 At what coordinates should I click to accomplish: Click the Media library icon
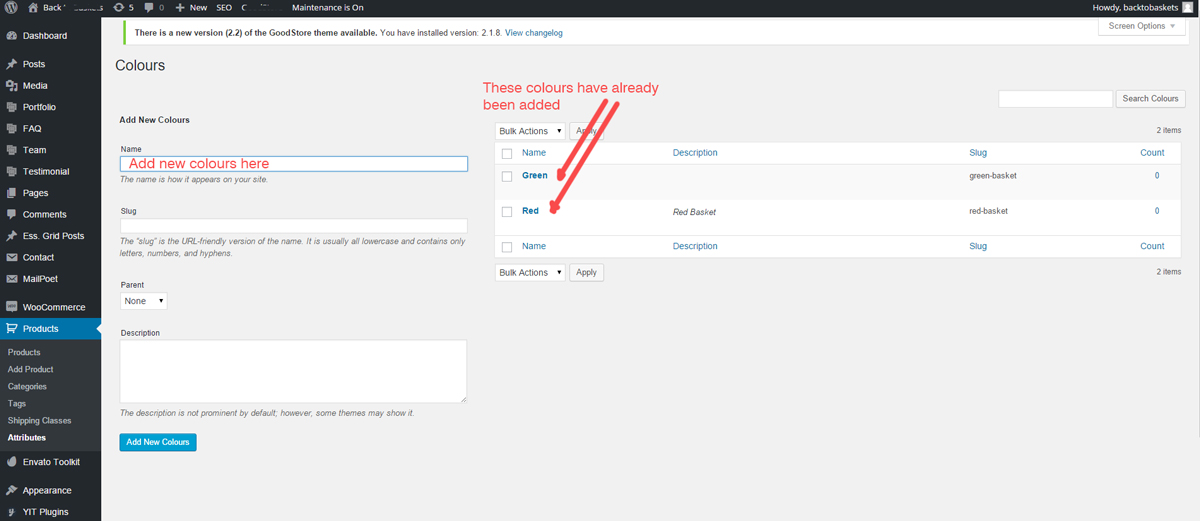[x=11, y=86]
